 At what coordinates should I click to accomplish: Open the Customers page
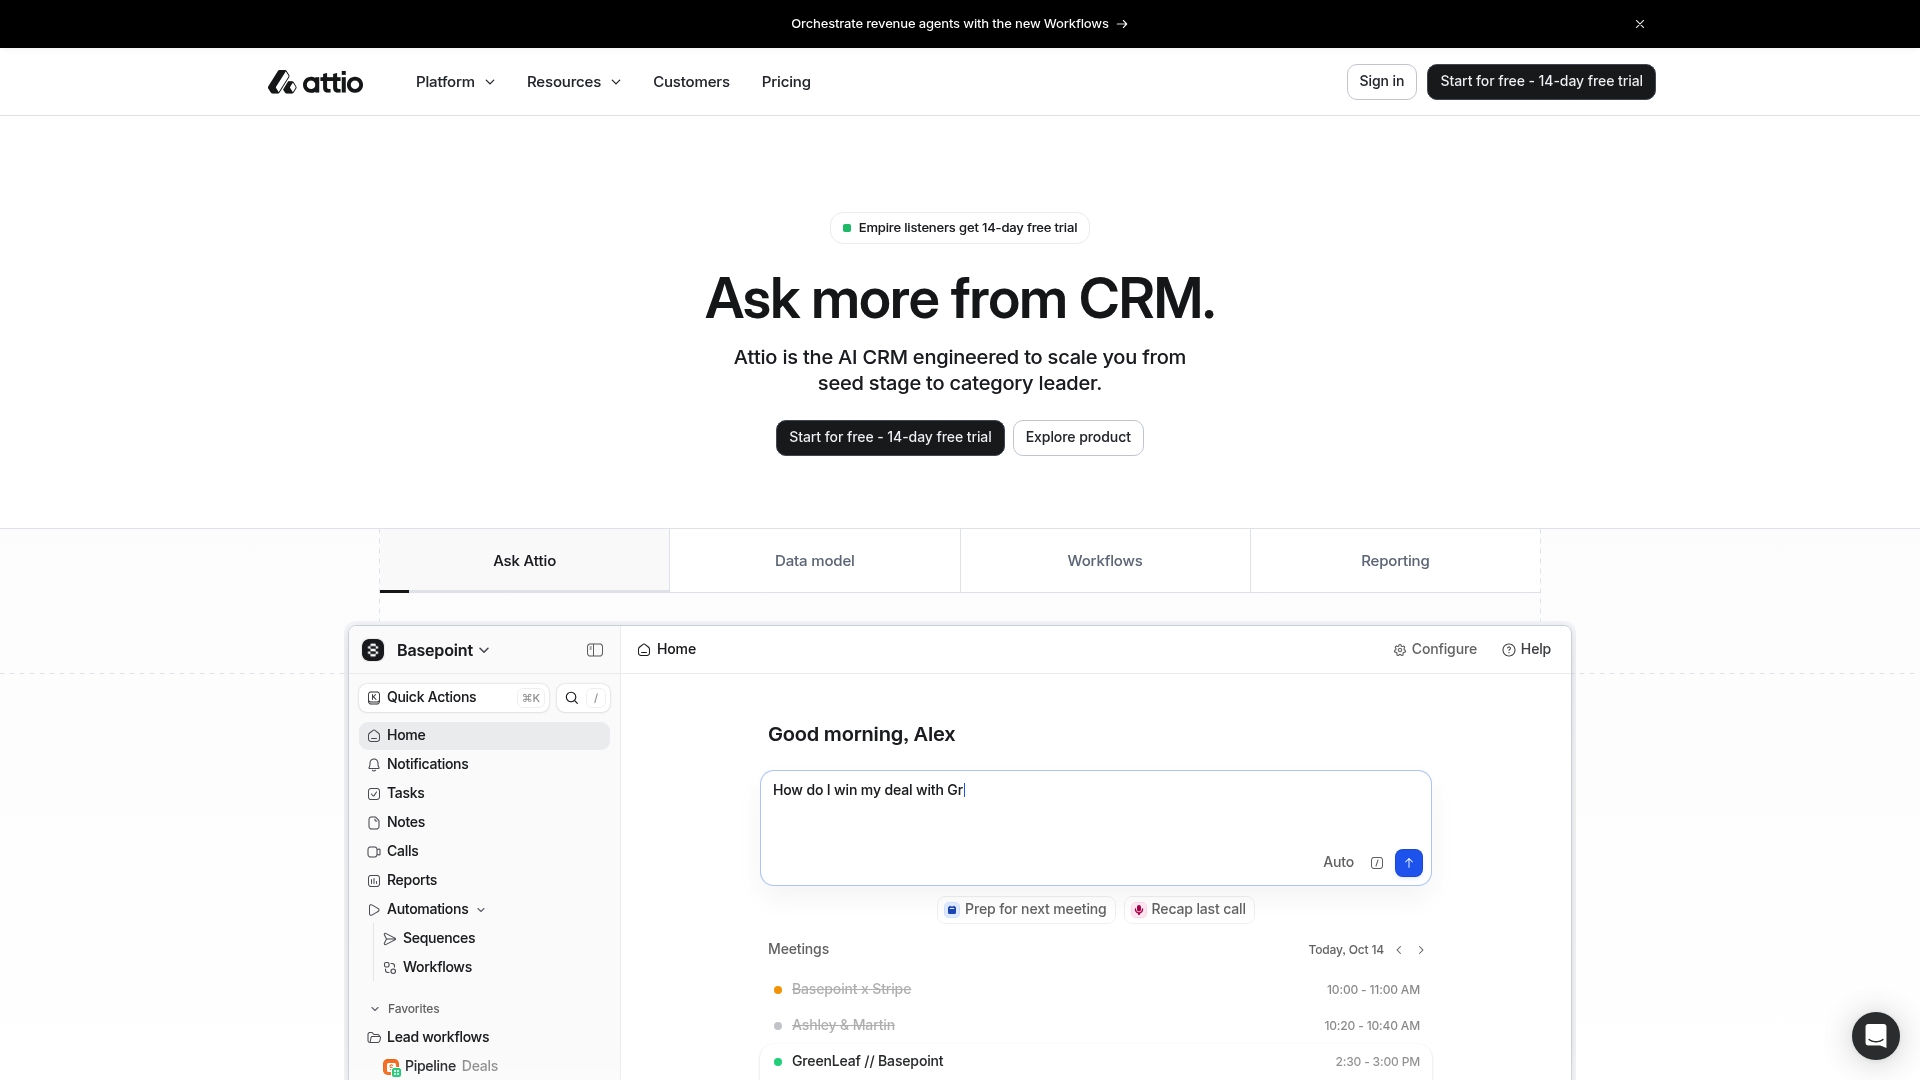691,82
